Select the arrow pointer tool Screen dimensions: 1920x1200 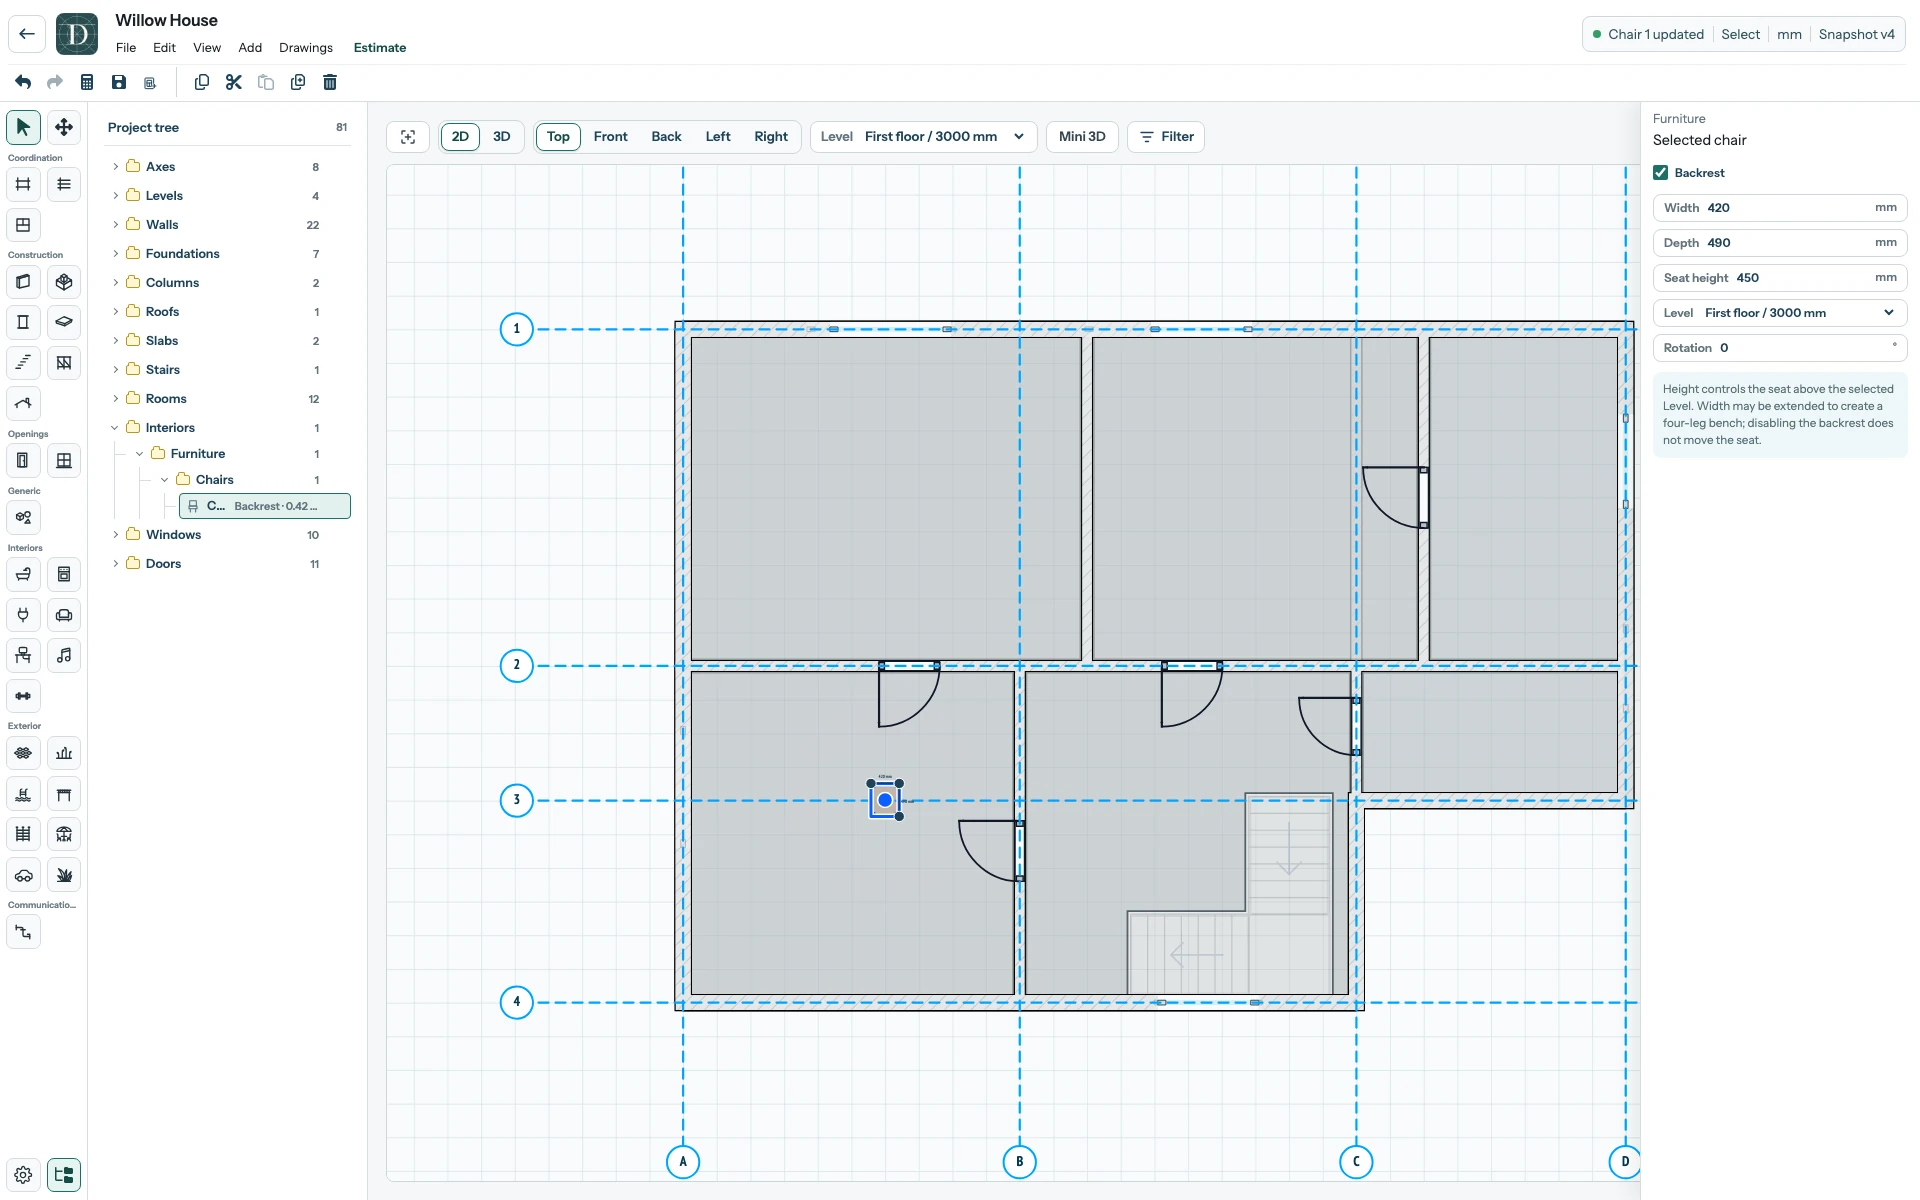pos(23,127)
